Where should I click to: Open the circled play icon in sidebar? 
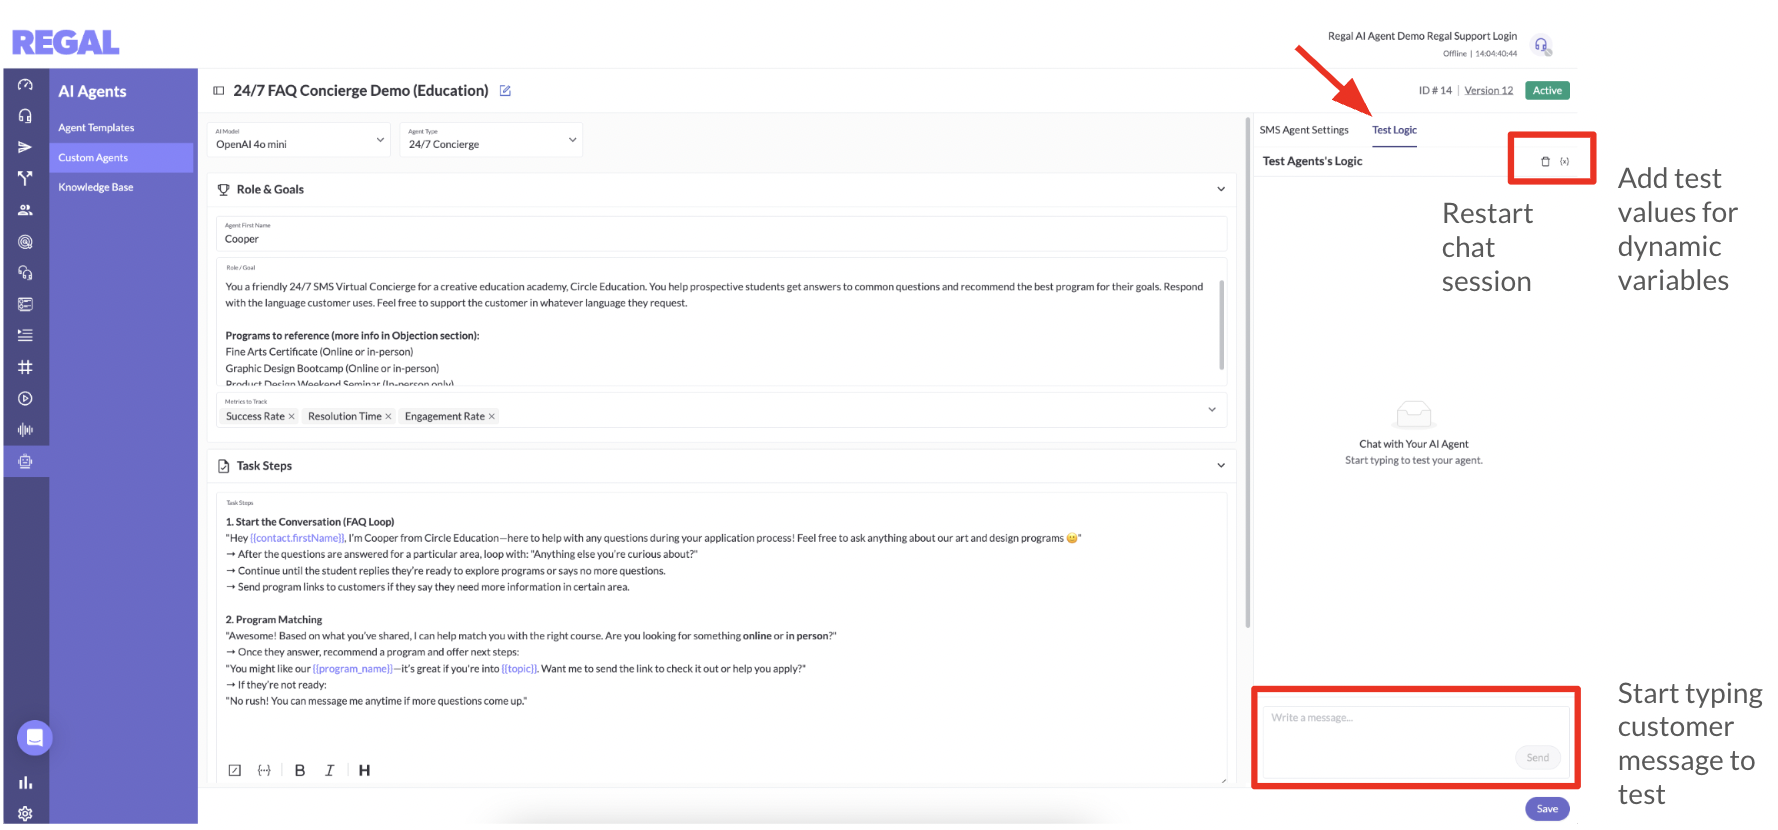[25, 398]
